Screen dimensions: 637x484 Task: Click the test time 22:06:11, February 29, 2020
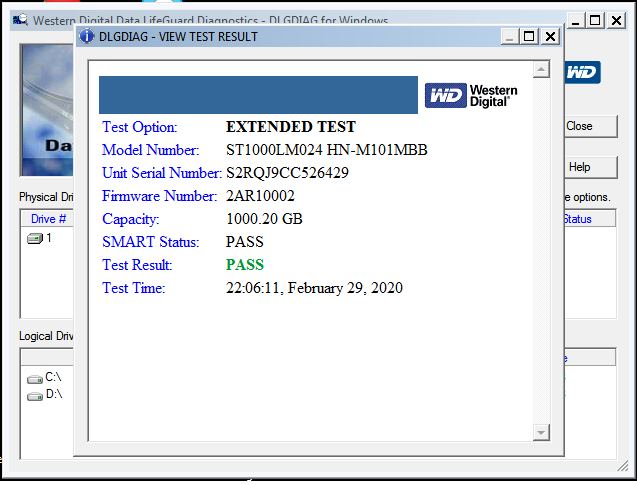point(314,288)
